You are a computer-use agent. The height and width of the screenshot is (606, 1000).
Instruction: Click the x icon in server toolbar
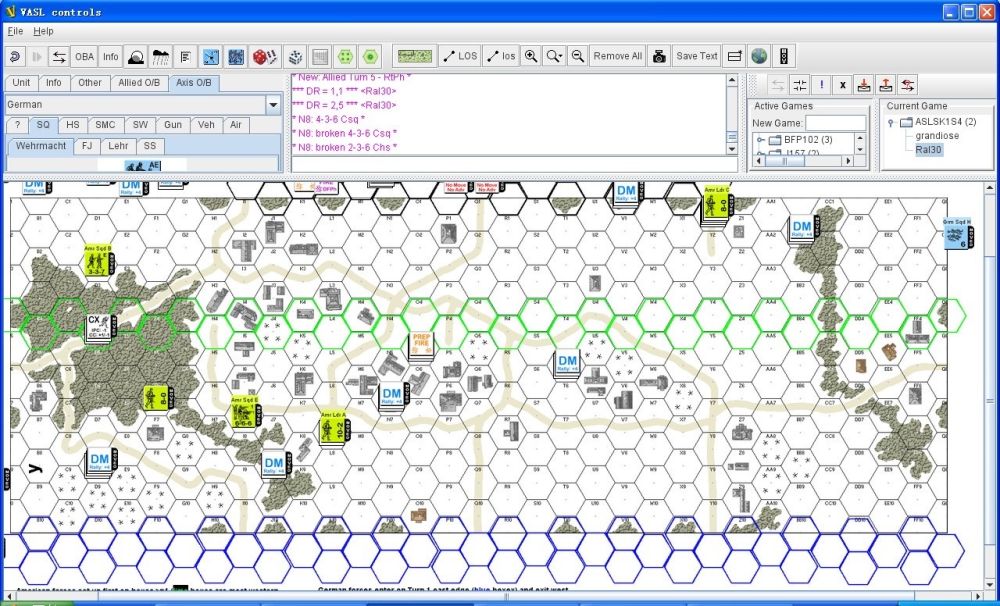842,85
